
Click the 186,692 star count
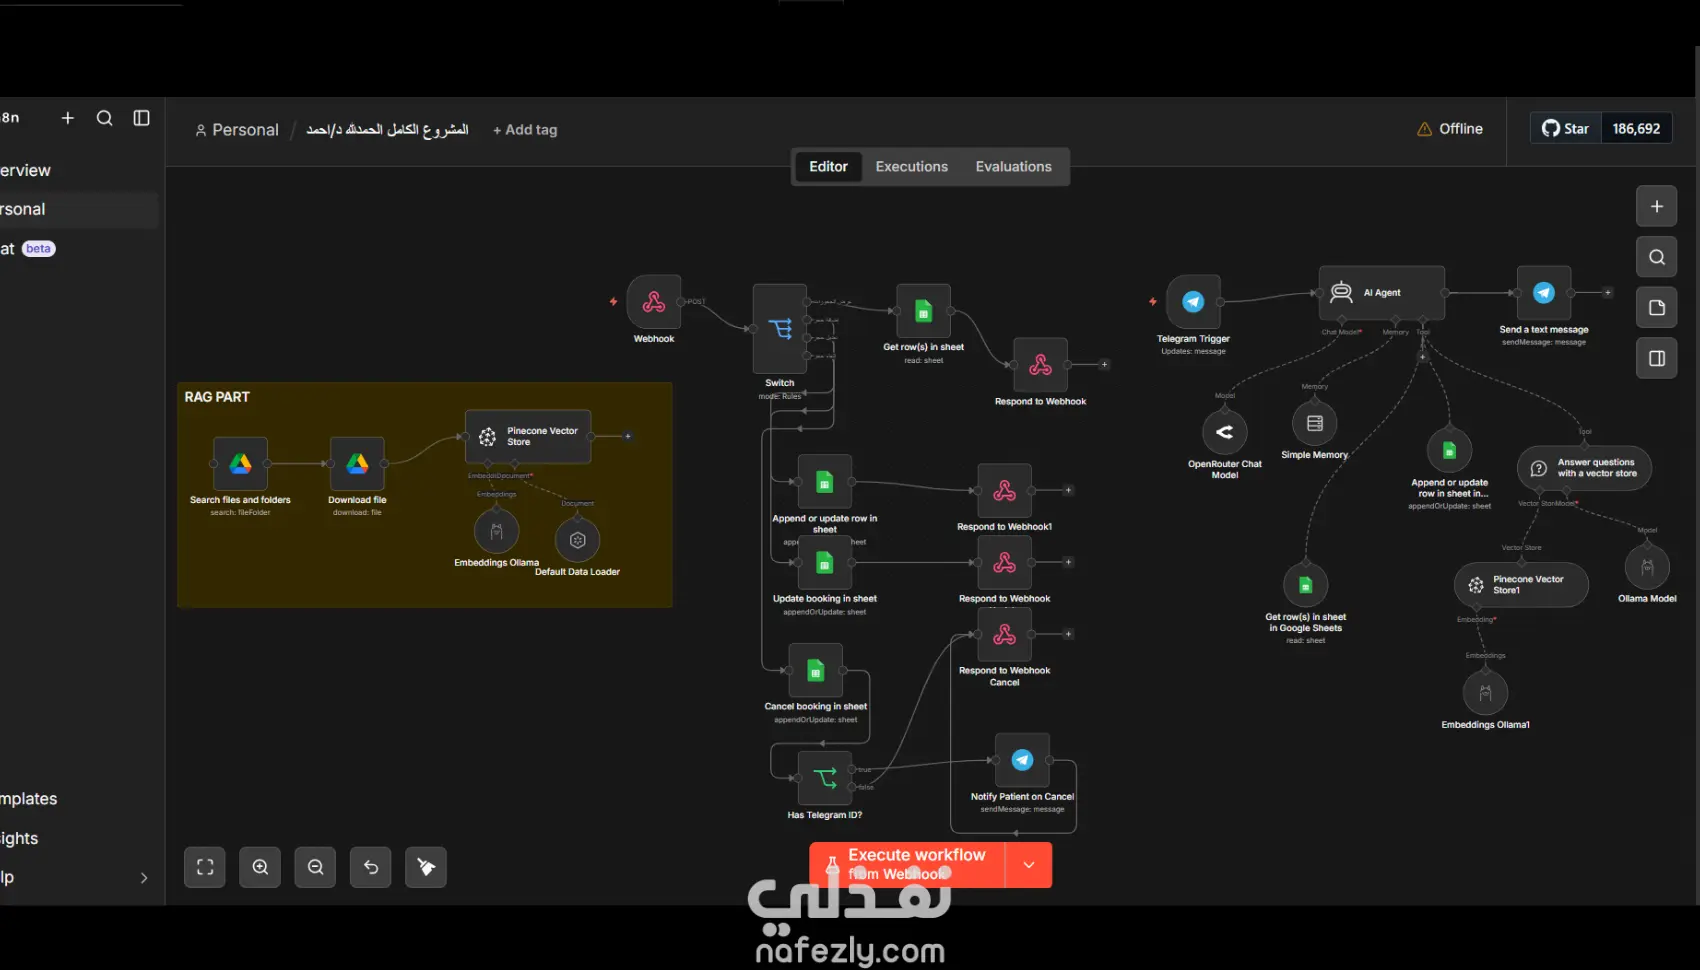1636,129
